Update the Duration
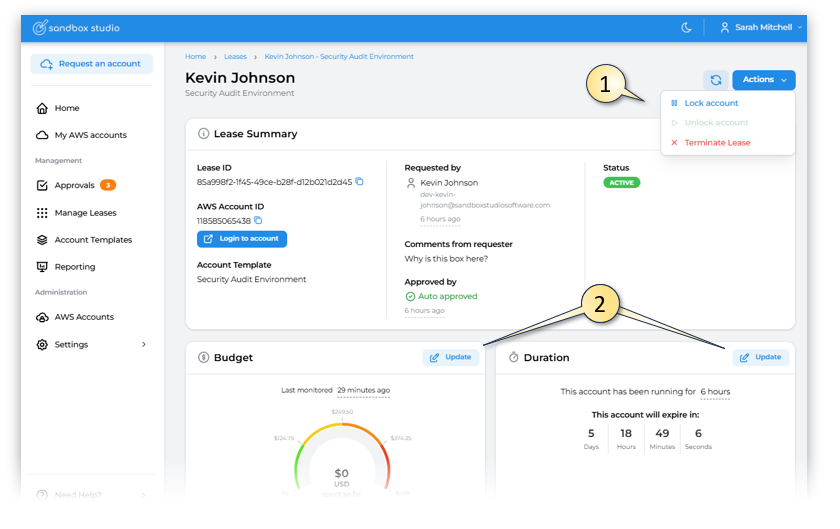Screen dimensions: 840x529 [x=761, y=357]
